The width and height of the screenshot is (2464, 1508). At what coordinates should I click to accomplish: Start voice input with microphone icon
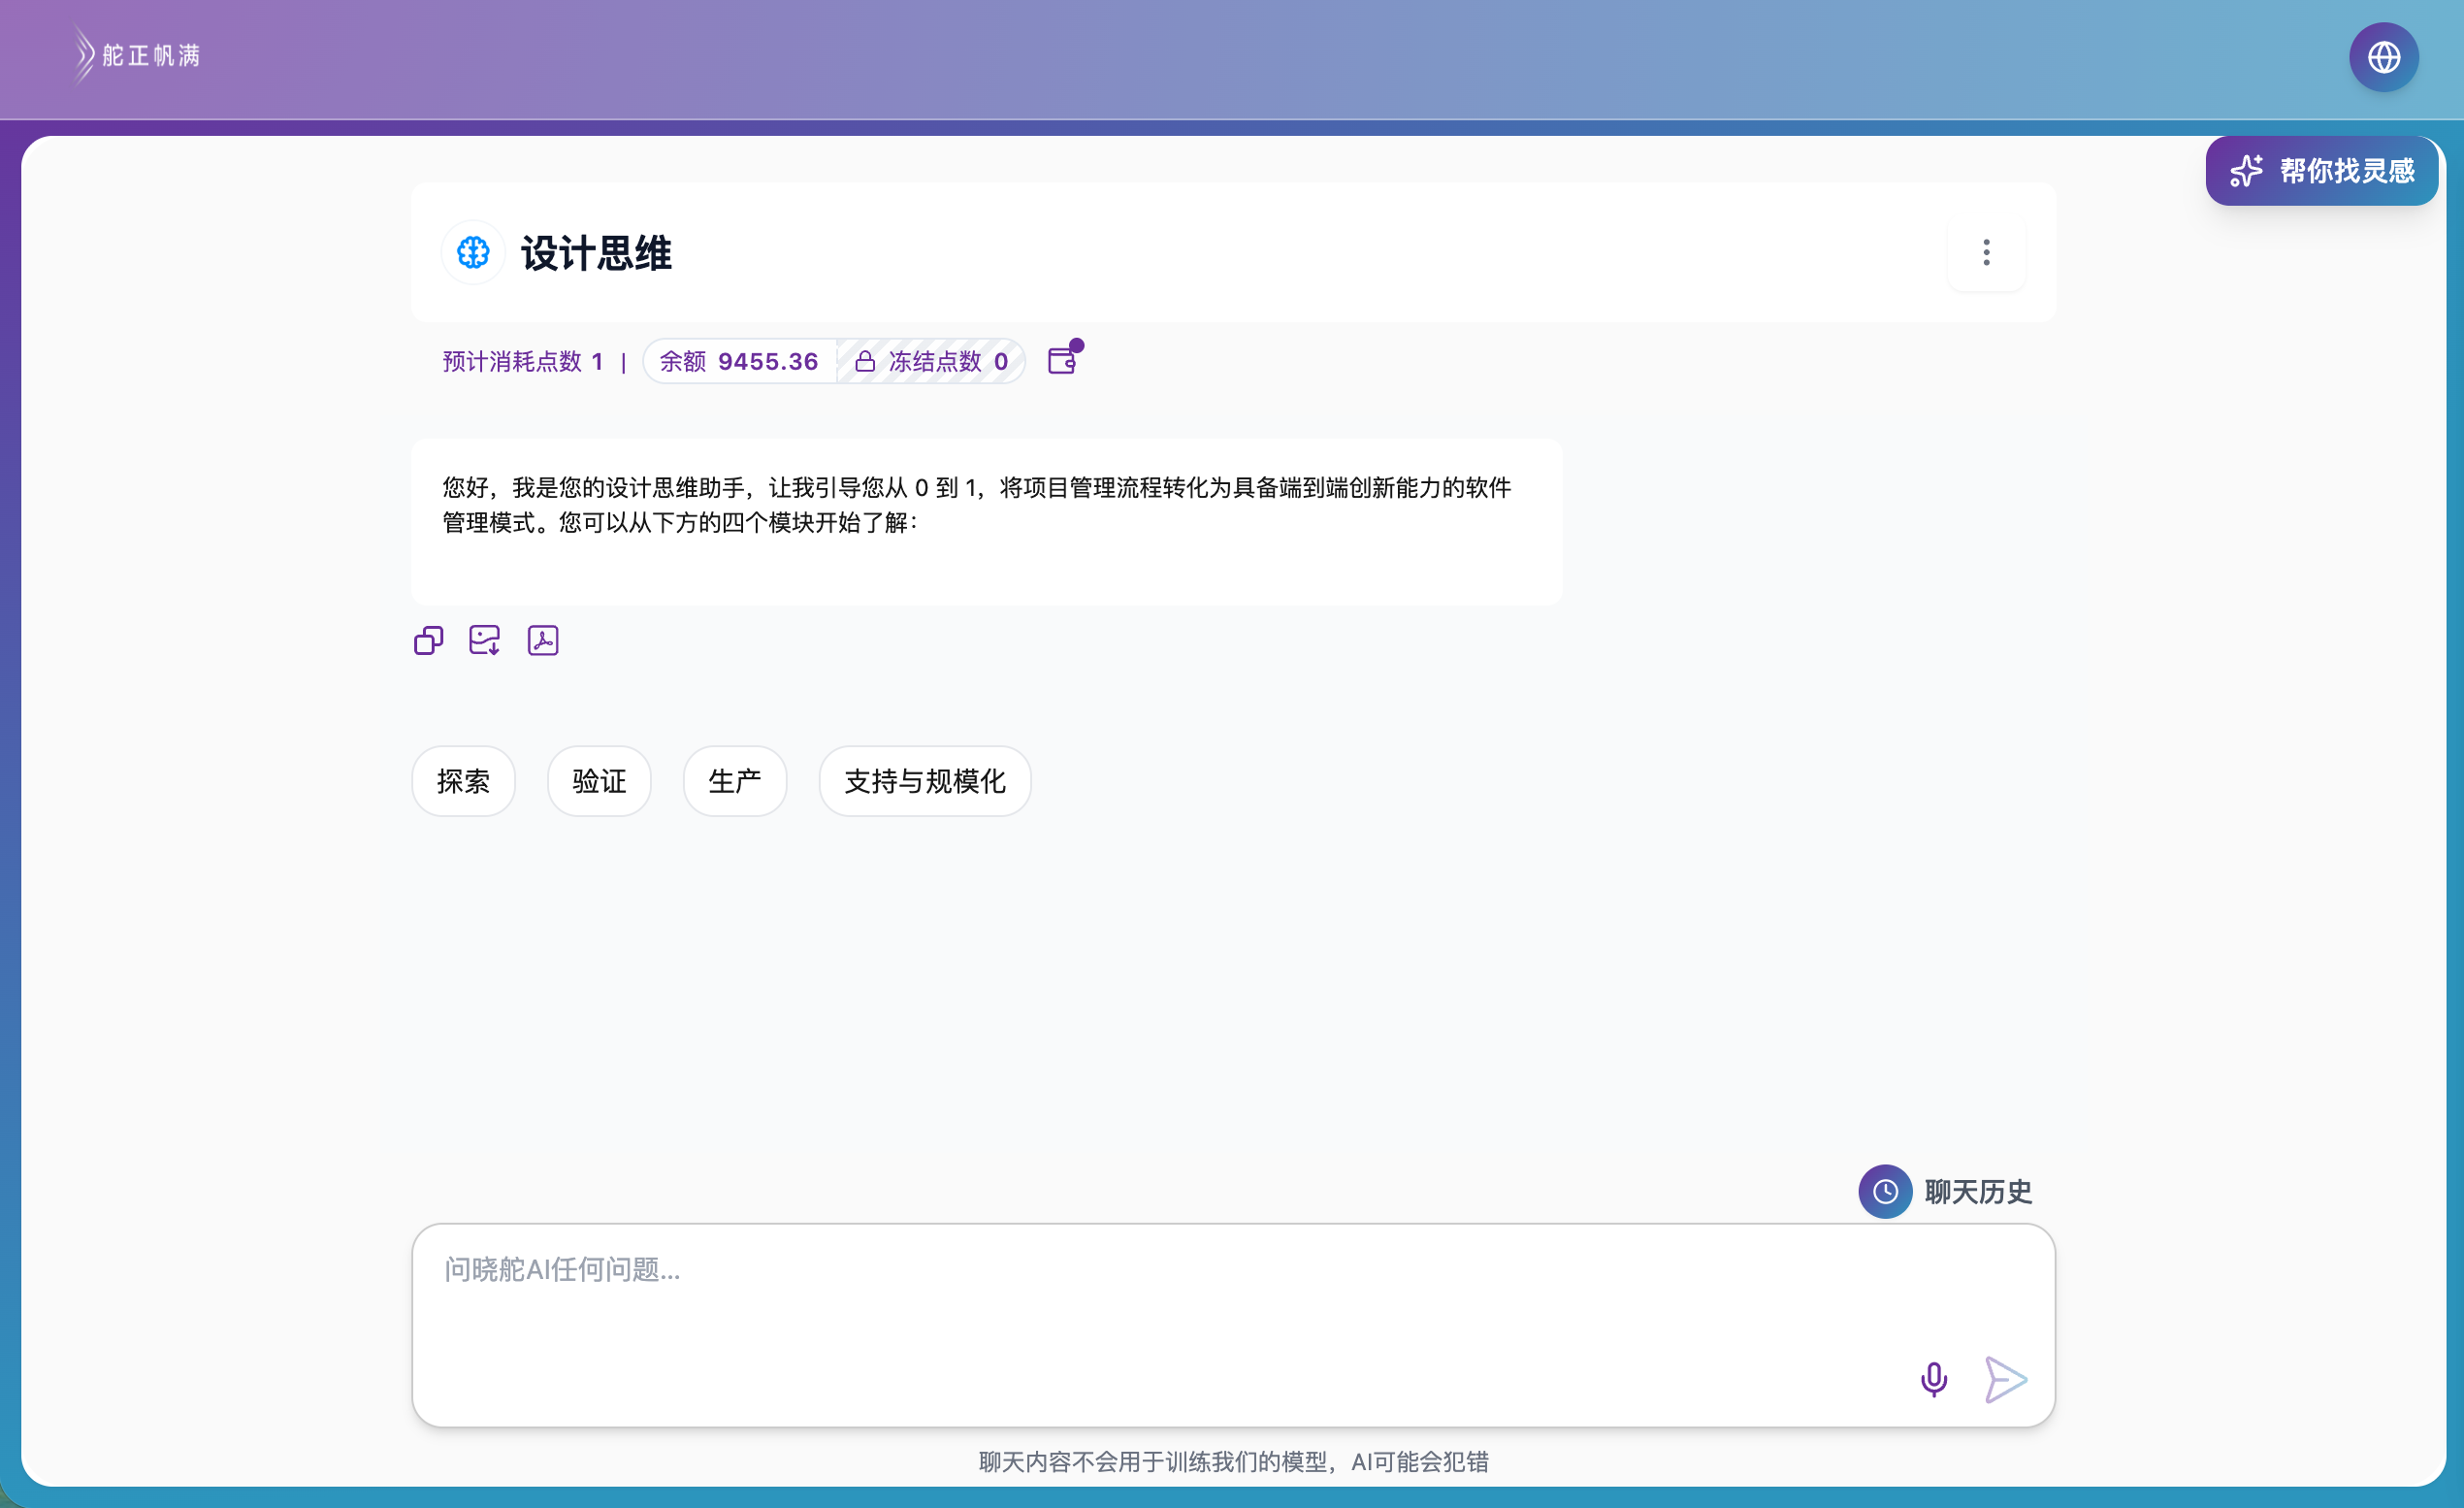click(1934, 1379)
